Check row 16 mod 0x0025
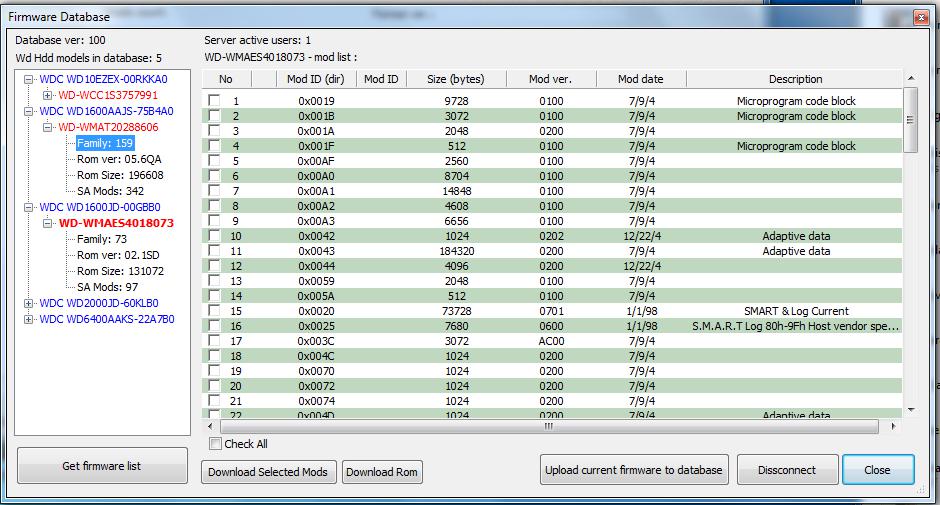The image size is (940, 505). (214, 325)
